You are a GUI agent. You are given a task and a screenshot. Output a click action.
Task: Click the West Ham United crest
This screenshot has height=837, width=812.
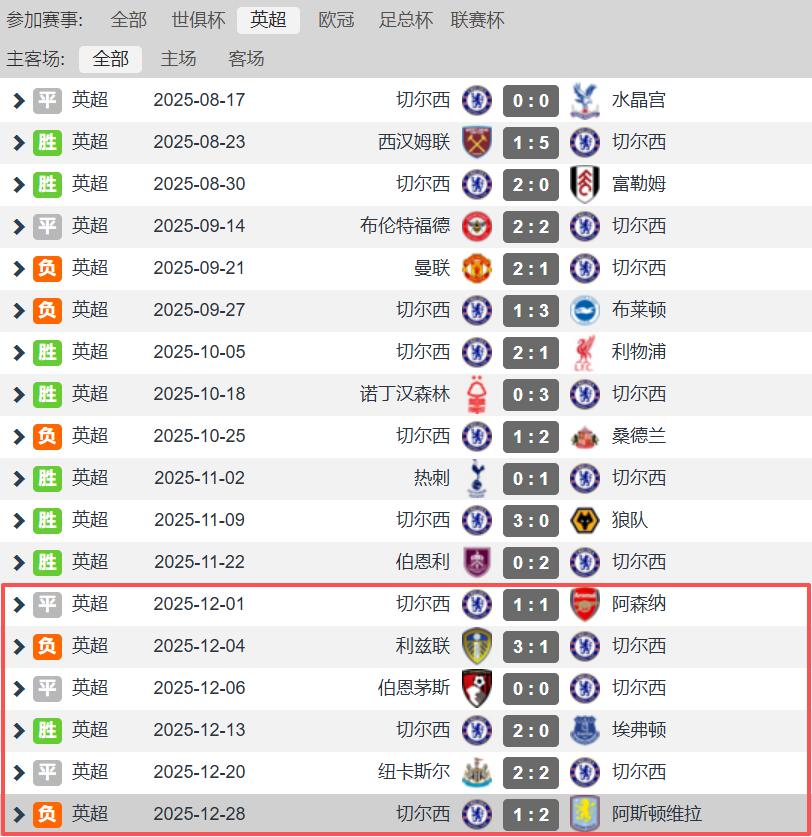(477, 142)
